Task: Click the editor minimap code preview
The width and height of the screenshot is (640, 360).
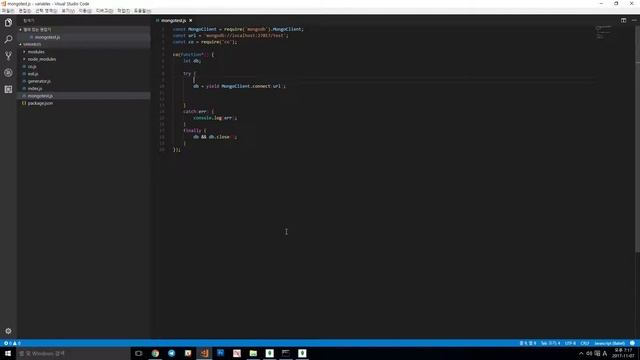Action: point(603,32)
